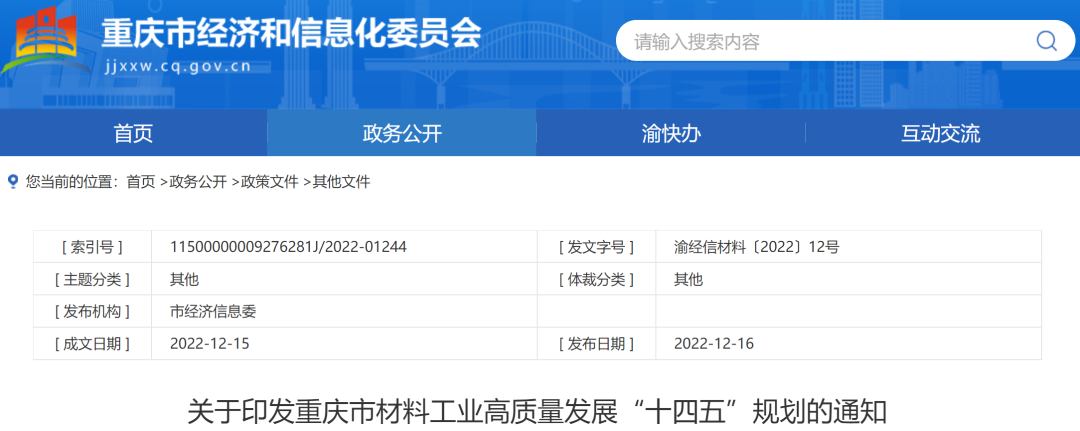This screenshot has height=431, width=1080.
Task: Open the 首页 navigation tab
Action: point(134,133)
